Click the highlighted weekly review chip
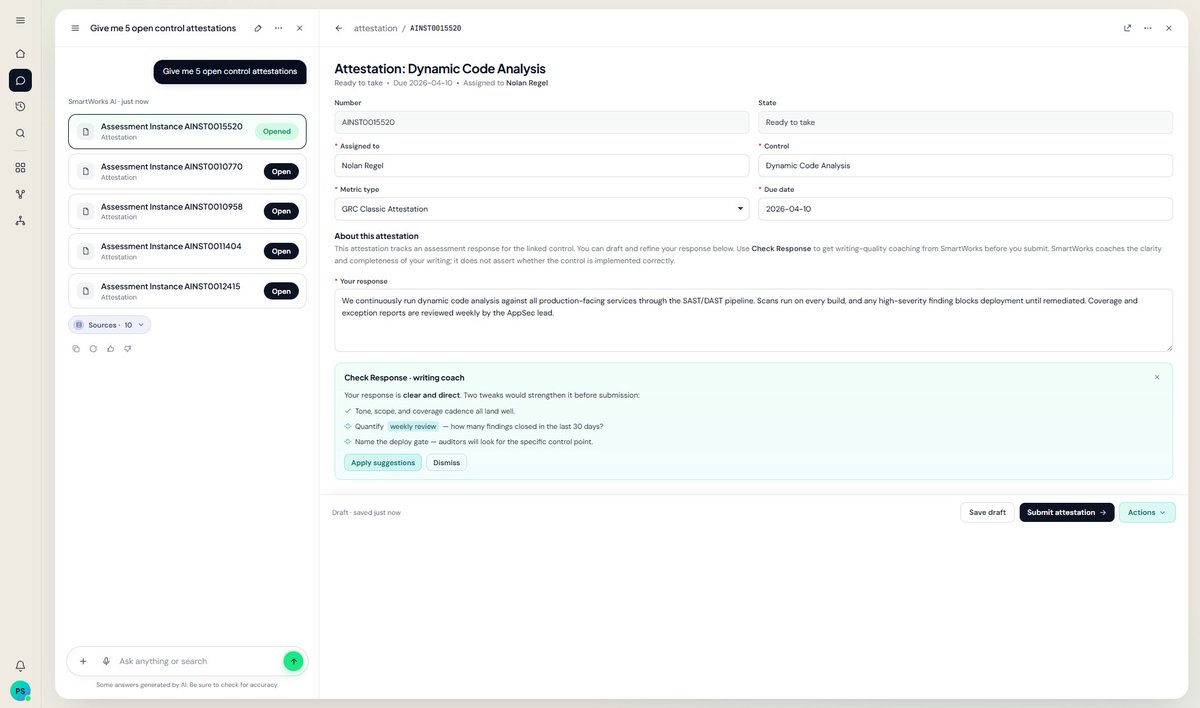 coord(413,426)
